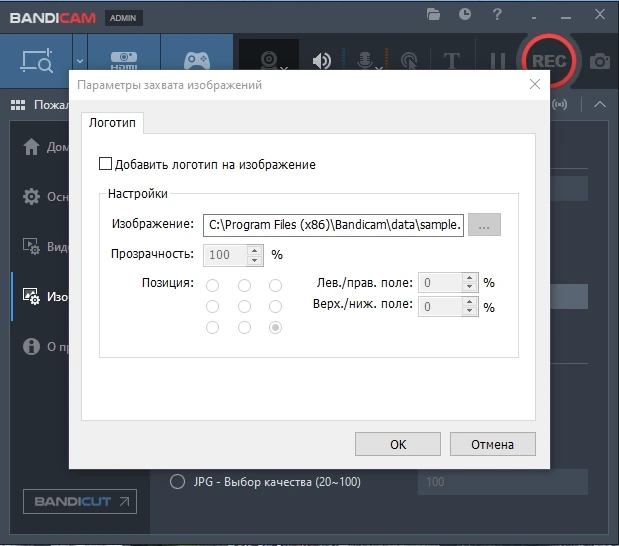Toggle the webcam overlay icon

(x=270, y=60)
